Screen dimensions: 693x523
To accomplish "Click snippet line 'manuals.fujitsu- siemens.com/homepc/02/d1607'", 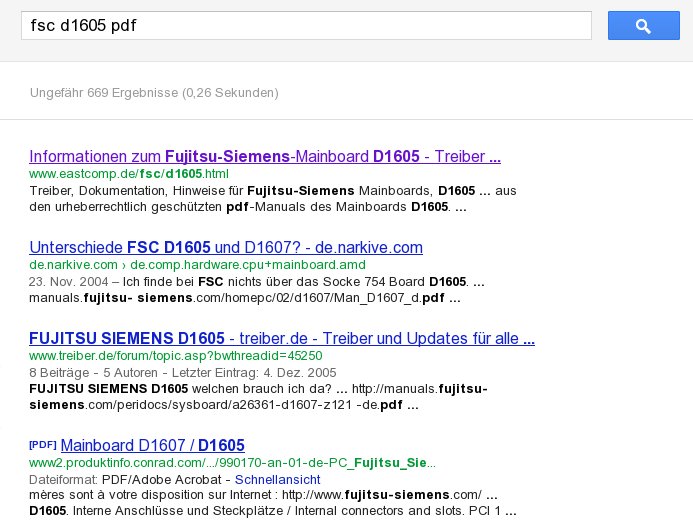I will pyautogui.click(x=244, y=298).
